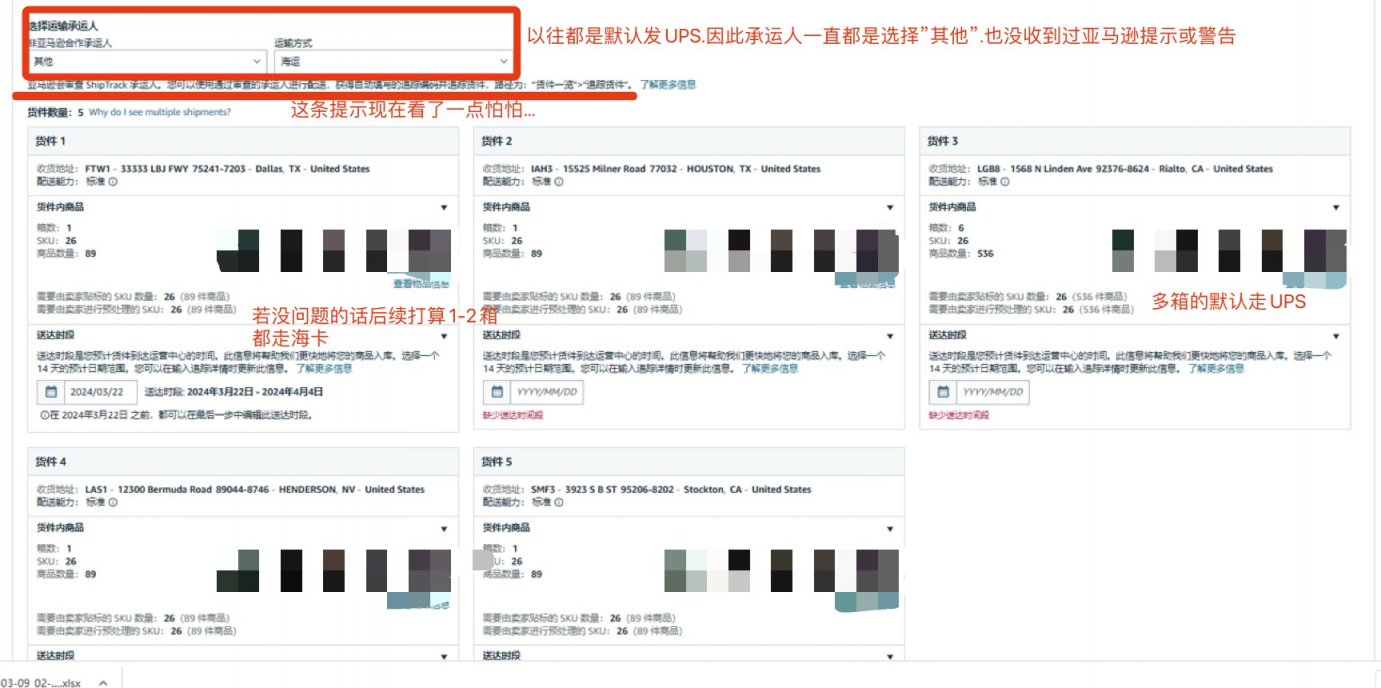Viewport: 1381px width, 688px height.
Task: Click info icon beside 标准 in 货件 3
Action: (1005, 182)
